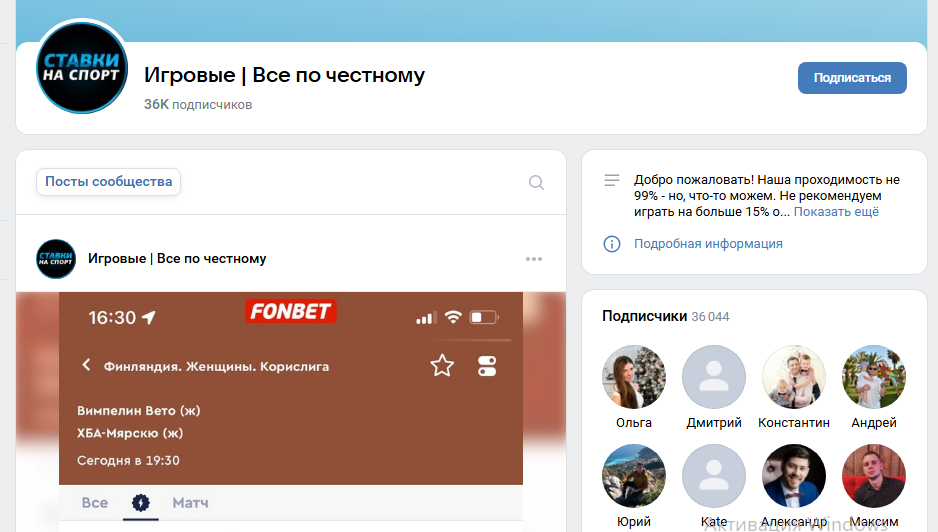The height and width of the screenshot is (532, 938).
Task: Click the 16:30 clock in the image
Action: tap(112, 318)
